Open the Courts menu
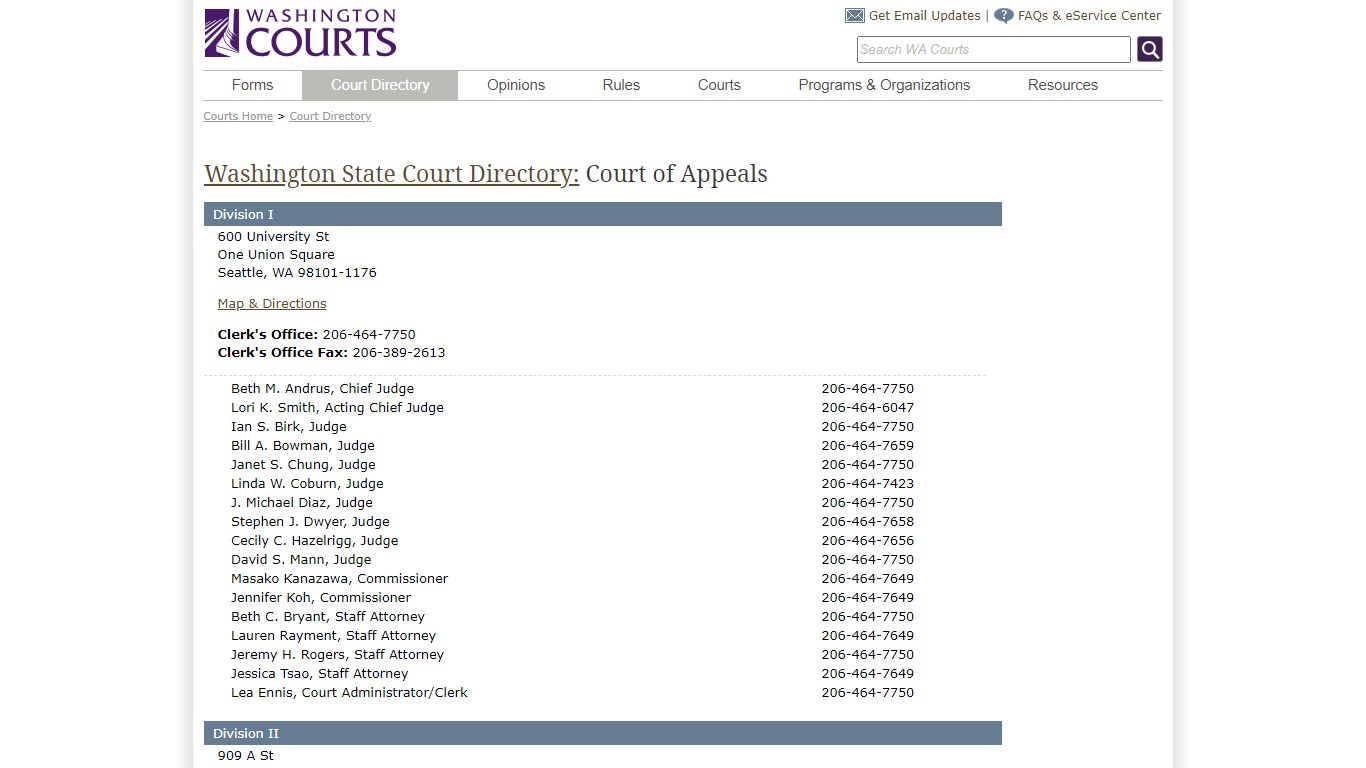This screenshot has height=768, width=1366. pos(719,85)
